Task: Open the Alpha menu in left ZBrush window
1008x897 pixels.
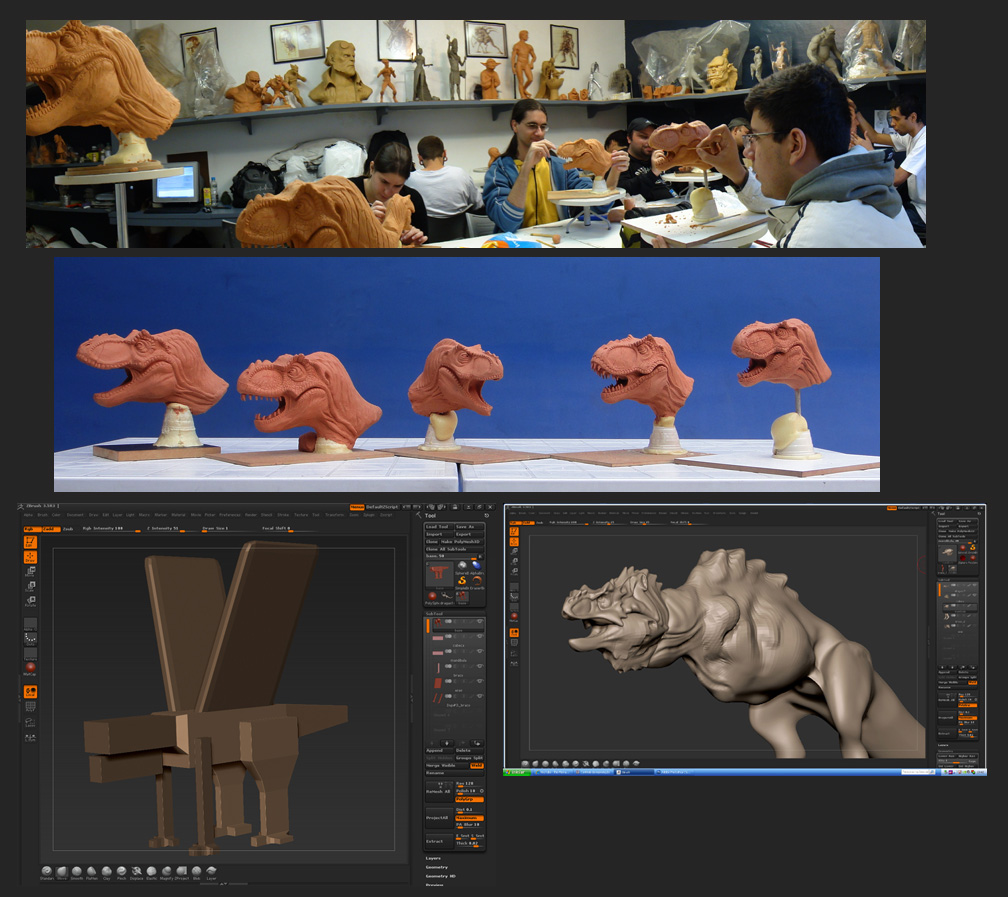Action: pyautogui.click(x=28, y=515)
